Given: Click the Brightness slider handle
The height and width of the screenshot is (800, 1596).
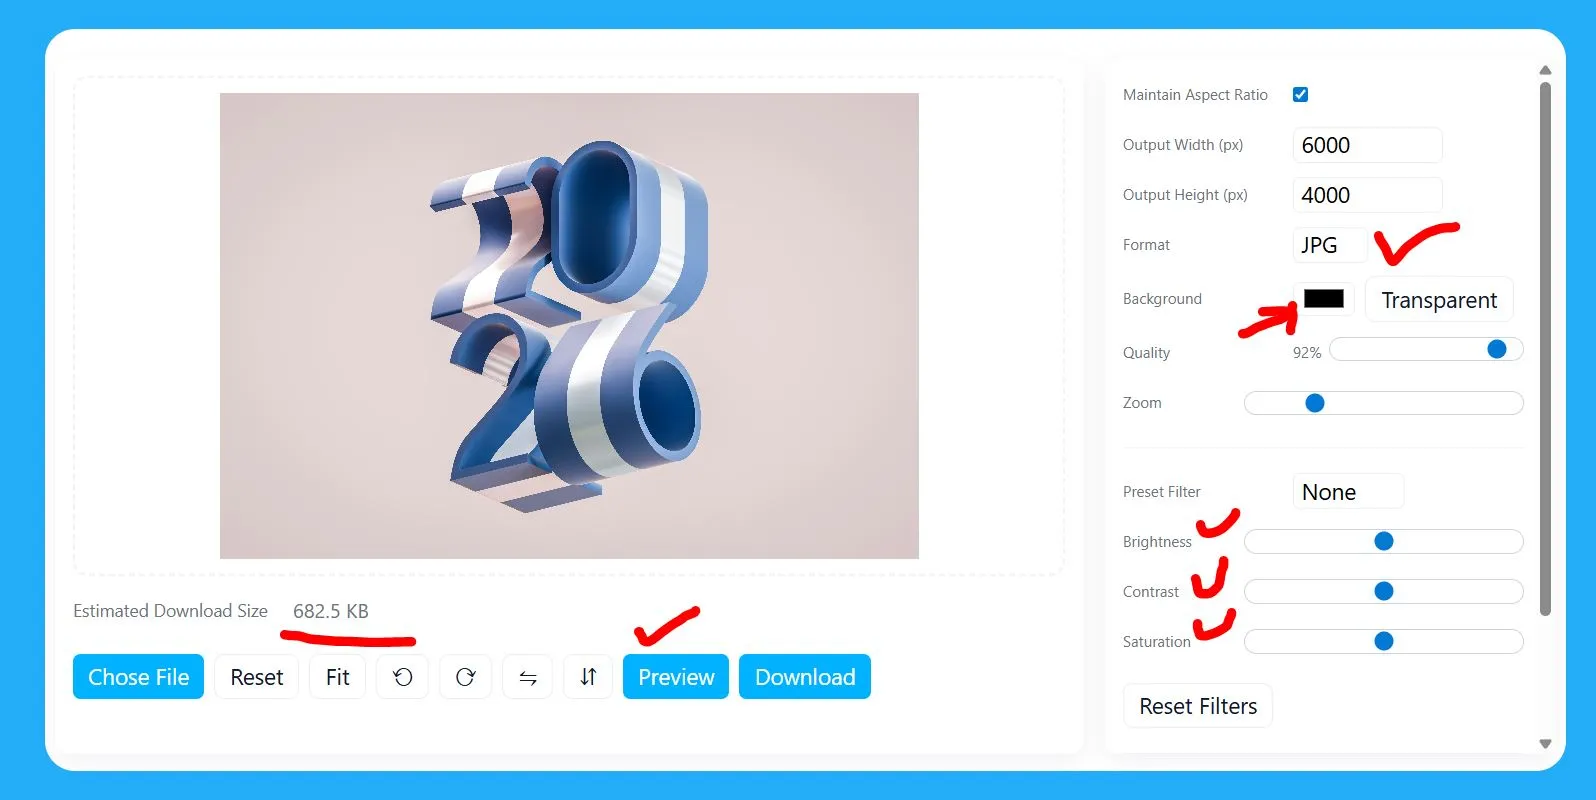Looking at the screenshot, I should (x=1384, y=541).
